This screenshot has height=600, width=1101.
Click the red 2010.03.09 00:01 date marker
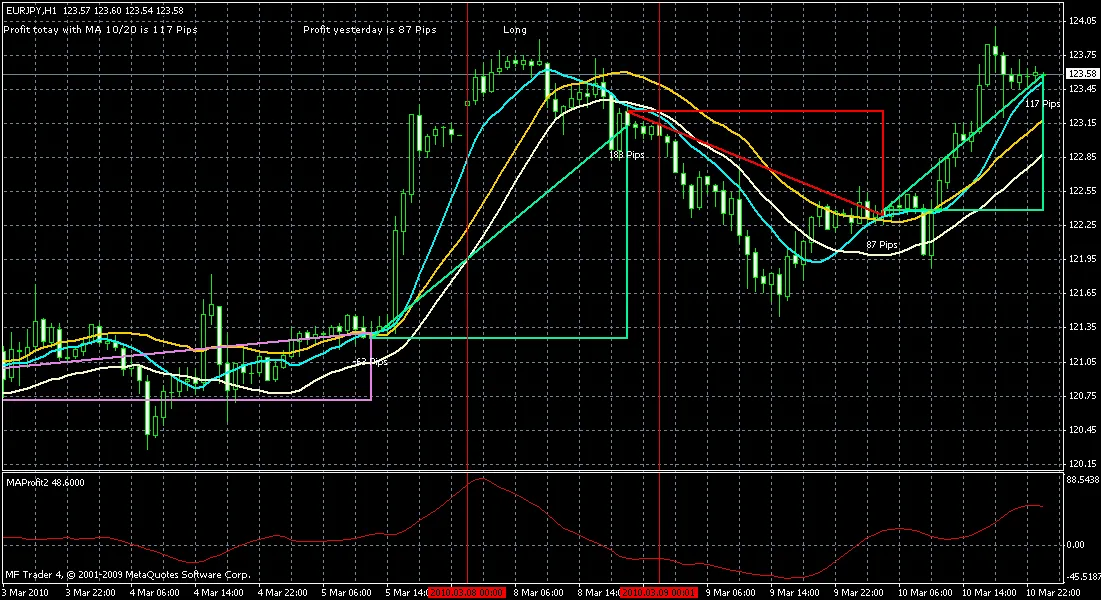pos(658,592)
